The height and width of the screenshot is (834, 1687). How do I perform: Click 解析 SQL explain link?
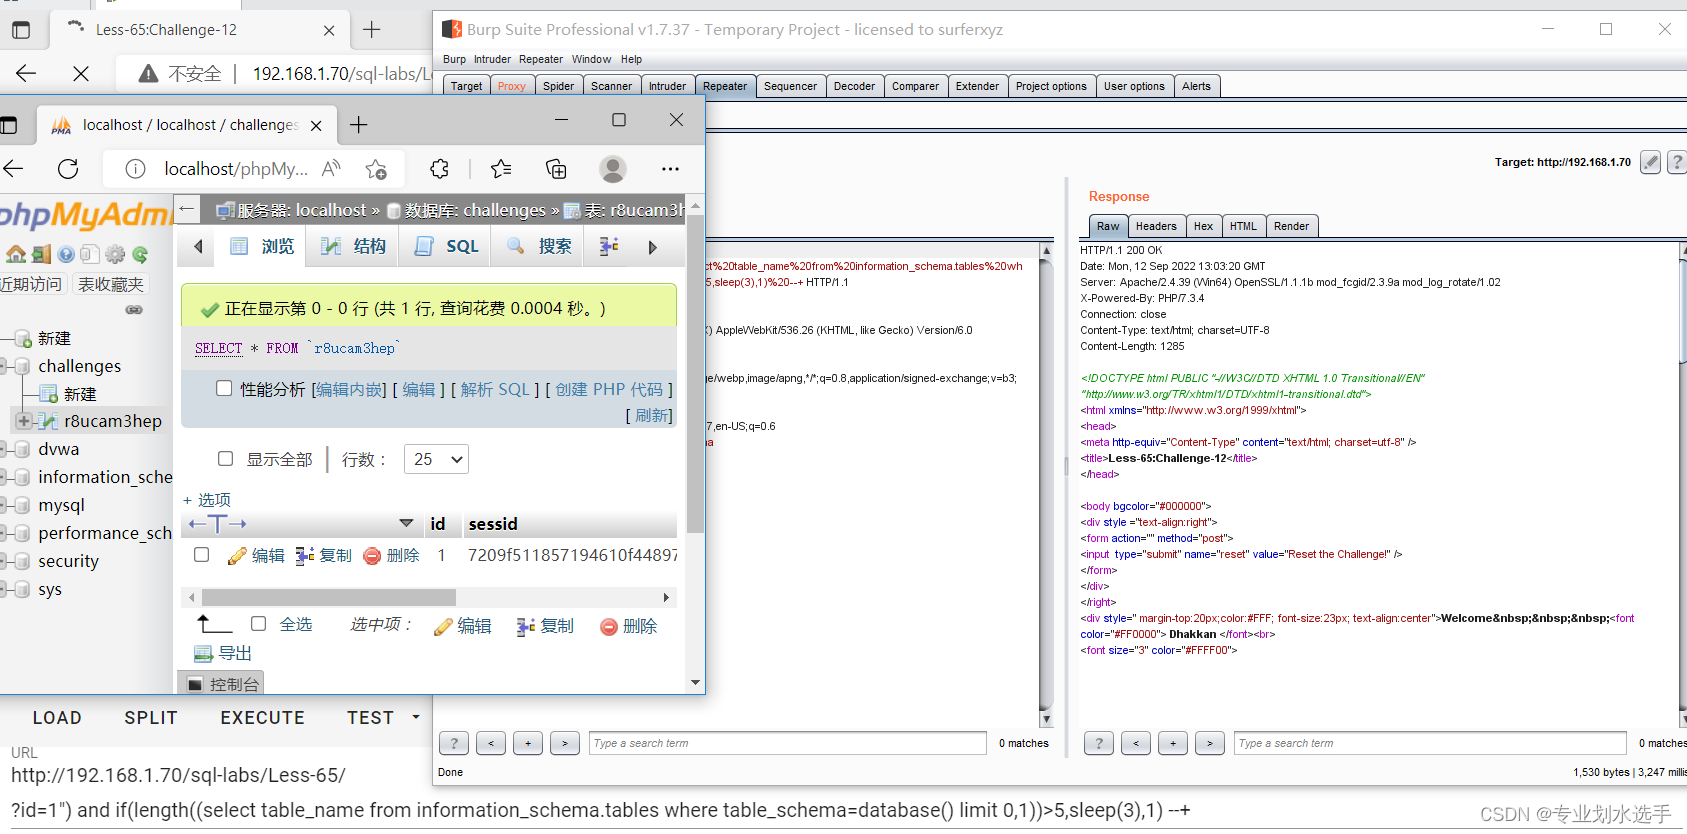(x=495, y=389)
